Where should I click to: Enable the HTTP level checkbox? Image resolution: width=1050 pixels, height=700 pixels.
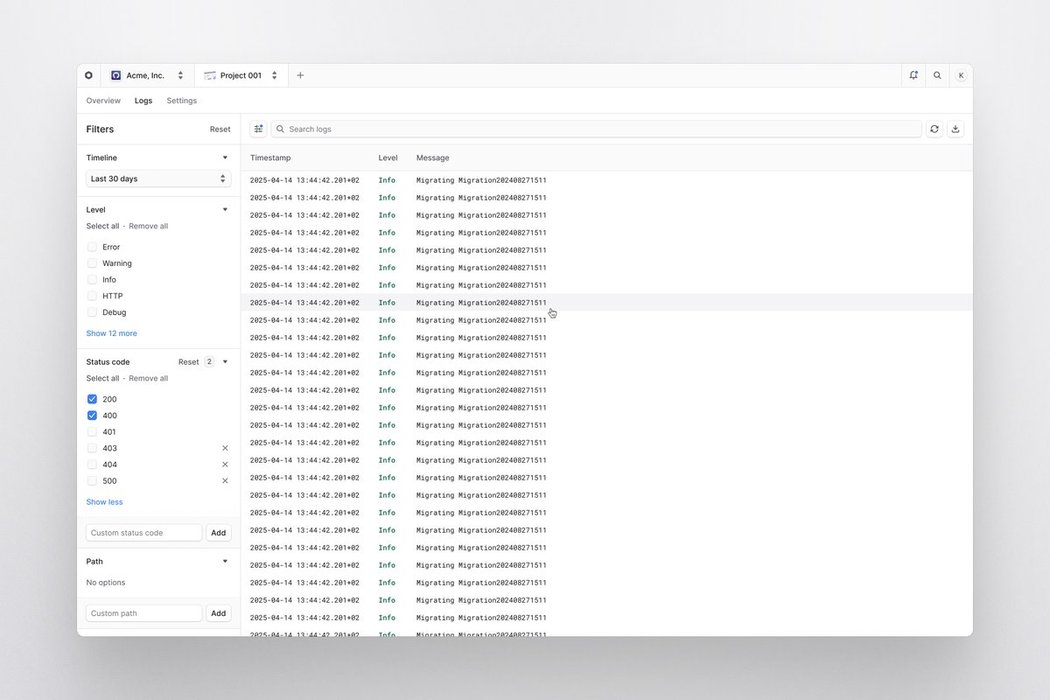[92, 296]
